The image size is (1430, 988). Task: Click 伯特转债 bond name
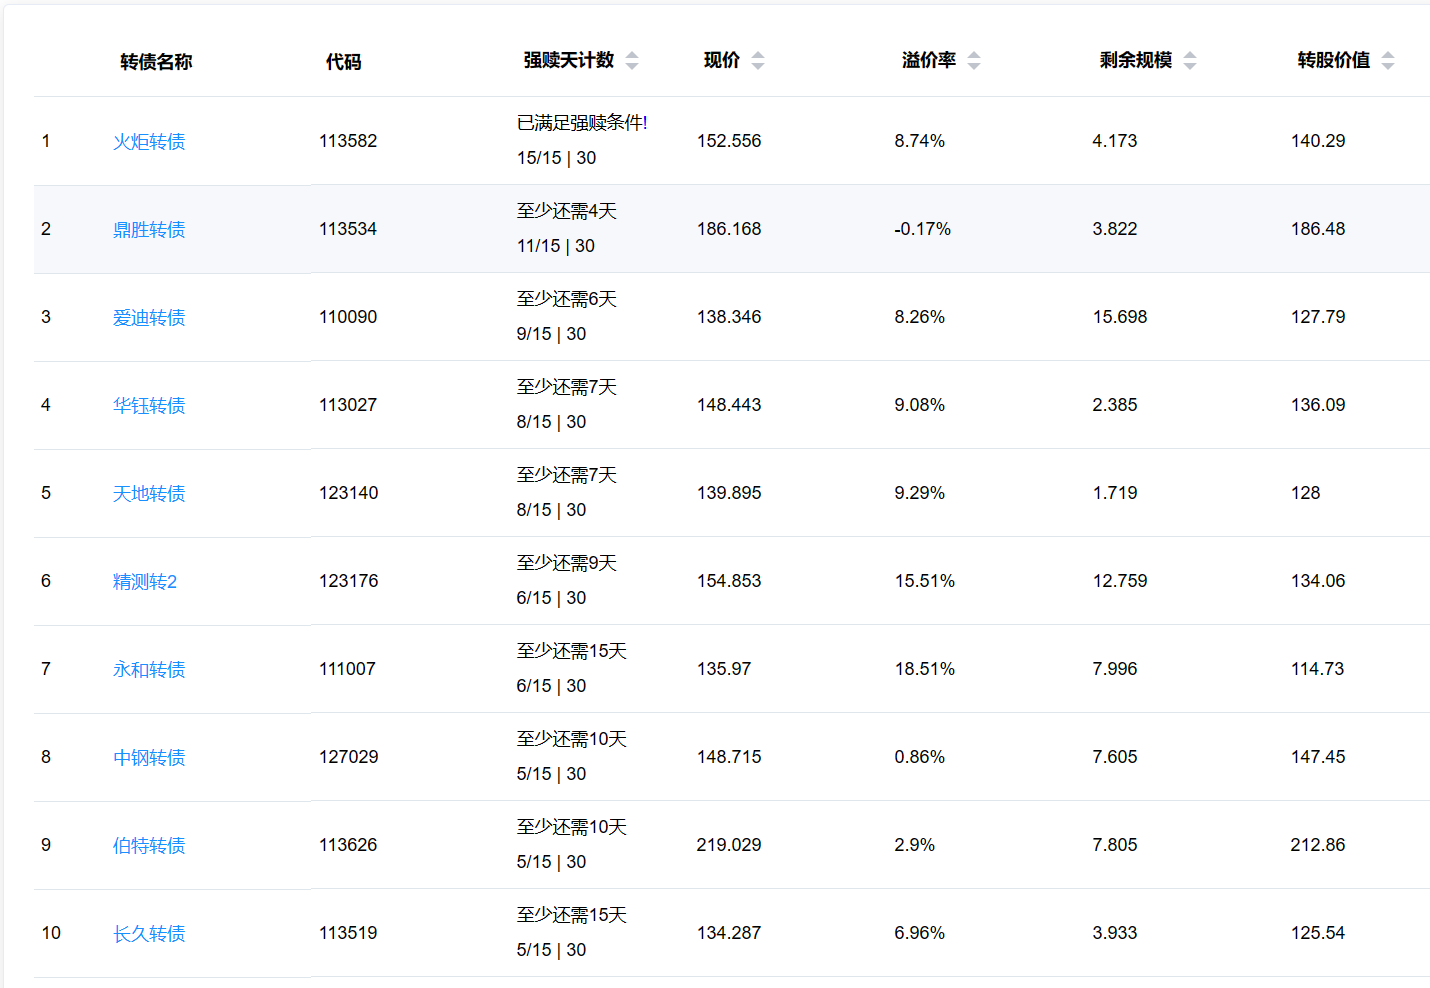click(149, 846)
